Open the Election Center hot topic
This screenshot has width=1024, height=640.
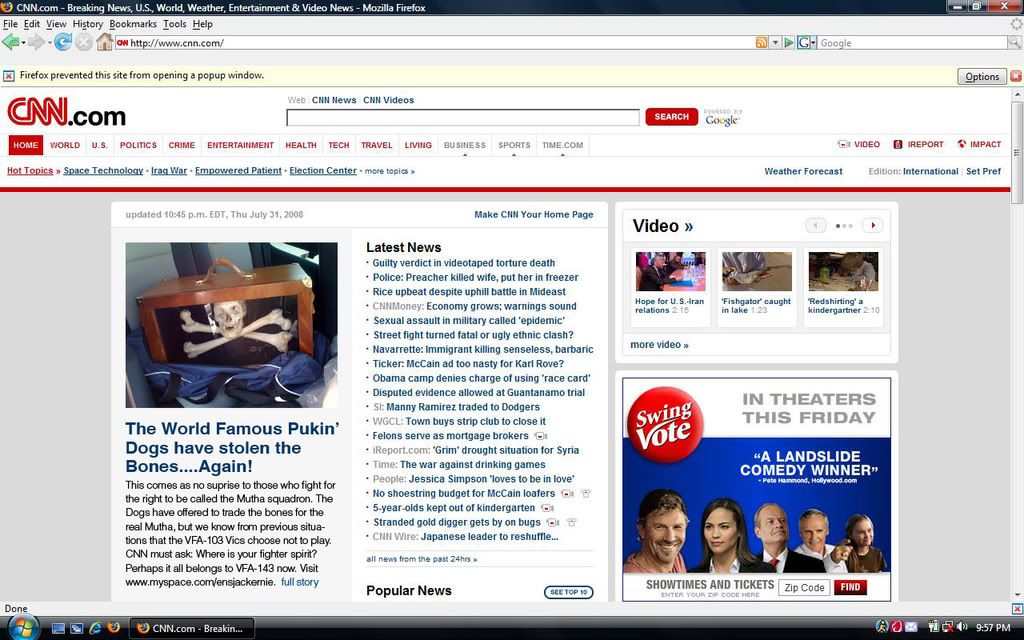[x=323, y=170]
